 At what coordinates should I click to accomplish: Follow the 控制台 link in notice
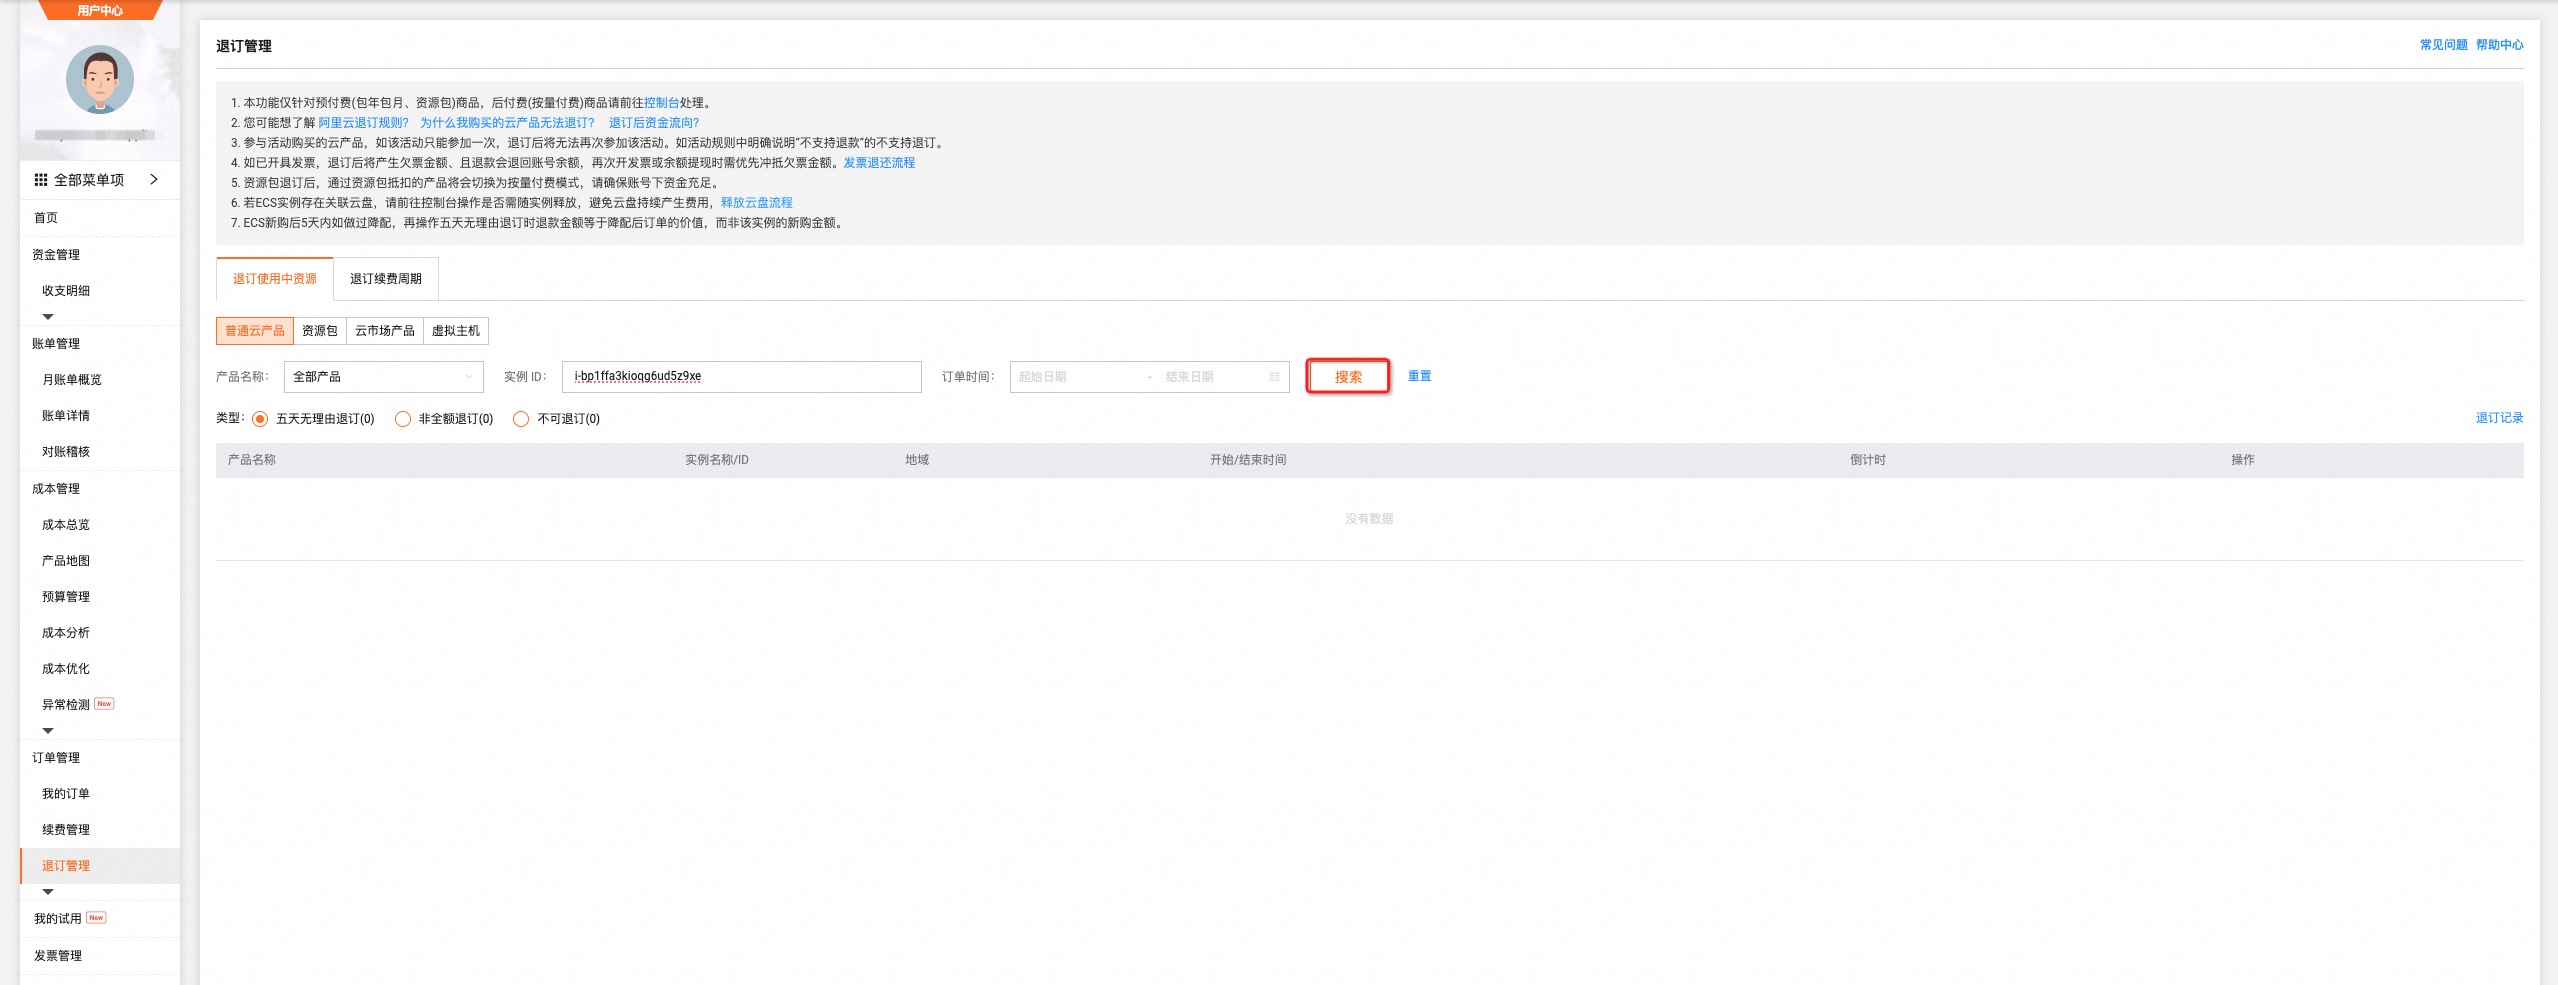[661, 103]
